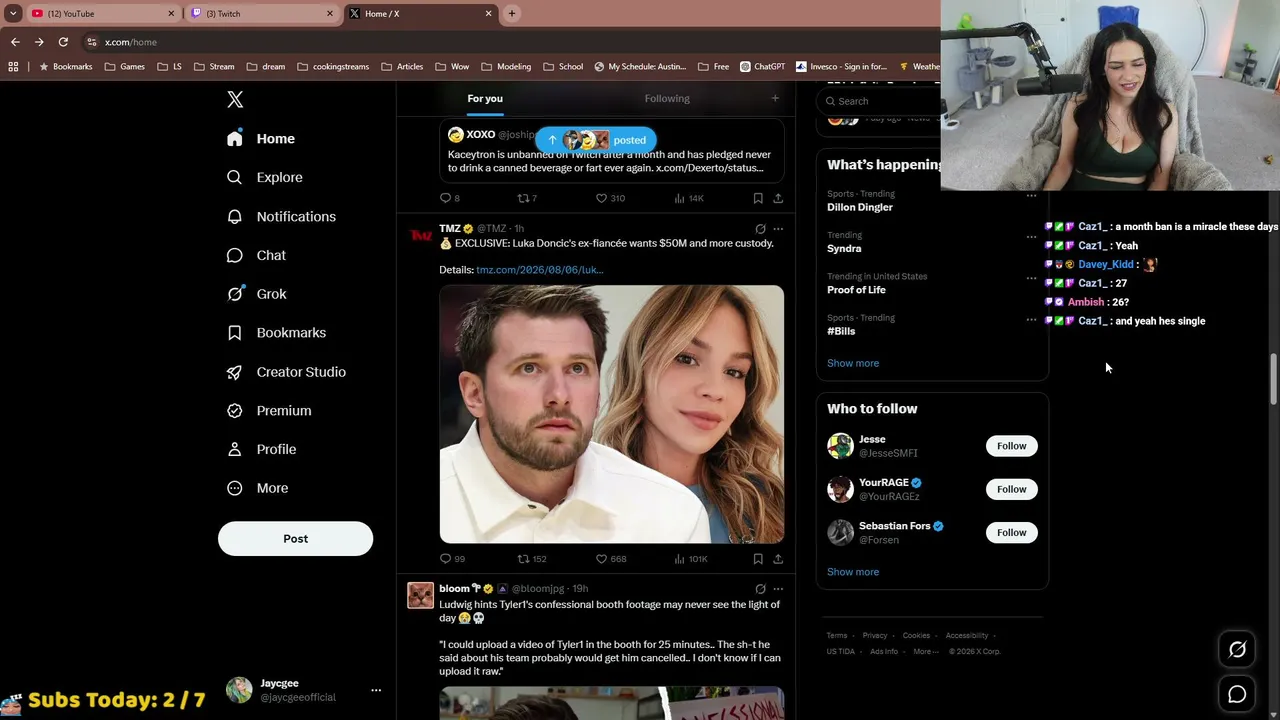The height and width of the screenshot is (720, 1280).
Task: Share the XOXO Kaceytron post
Action: click(778, 198)
